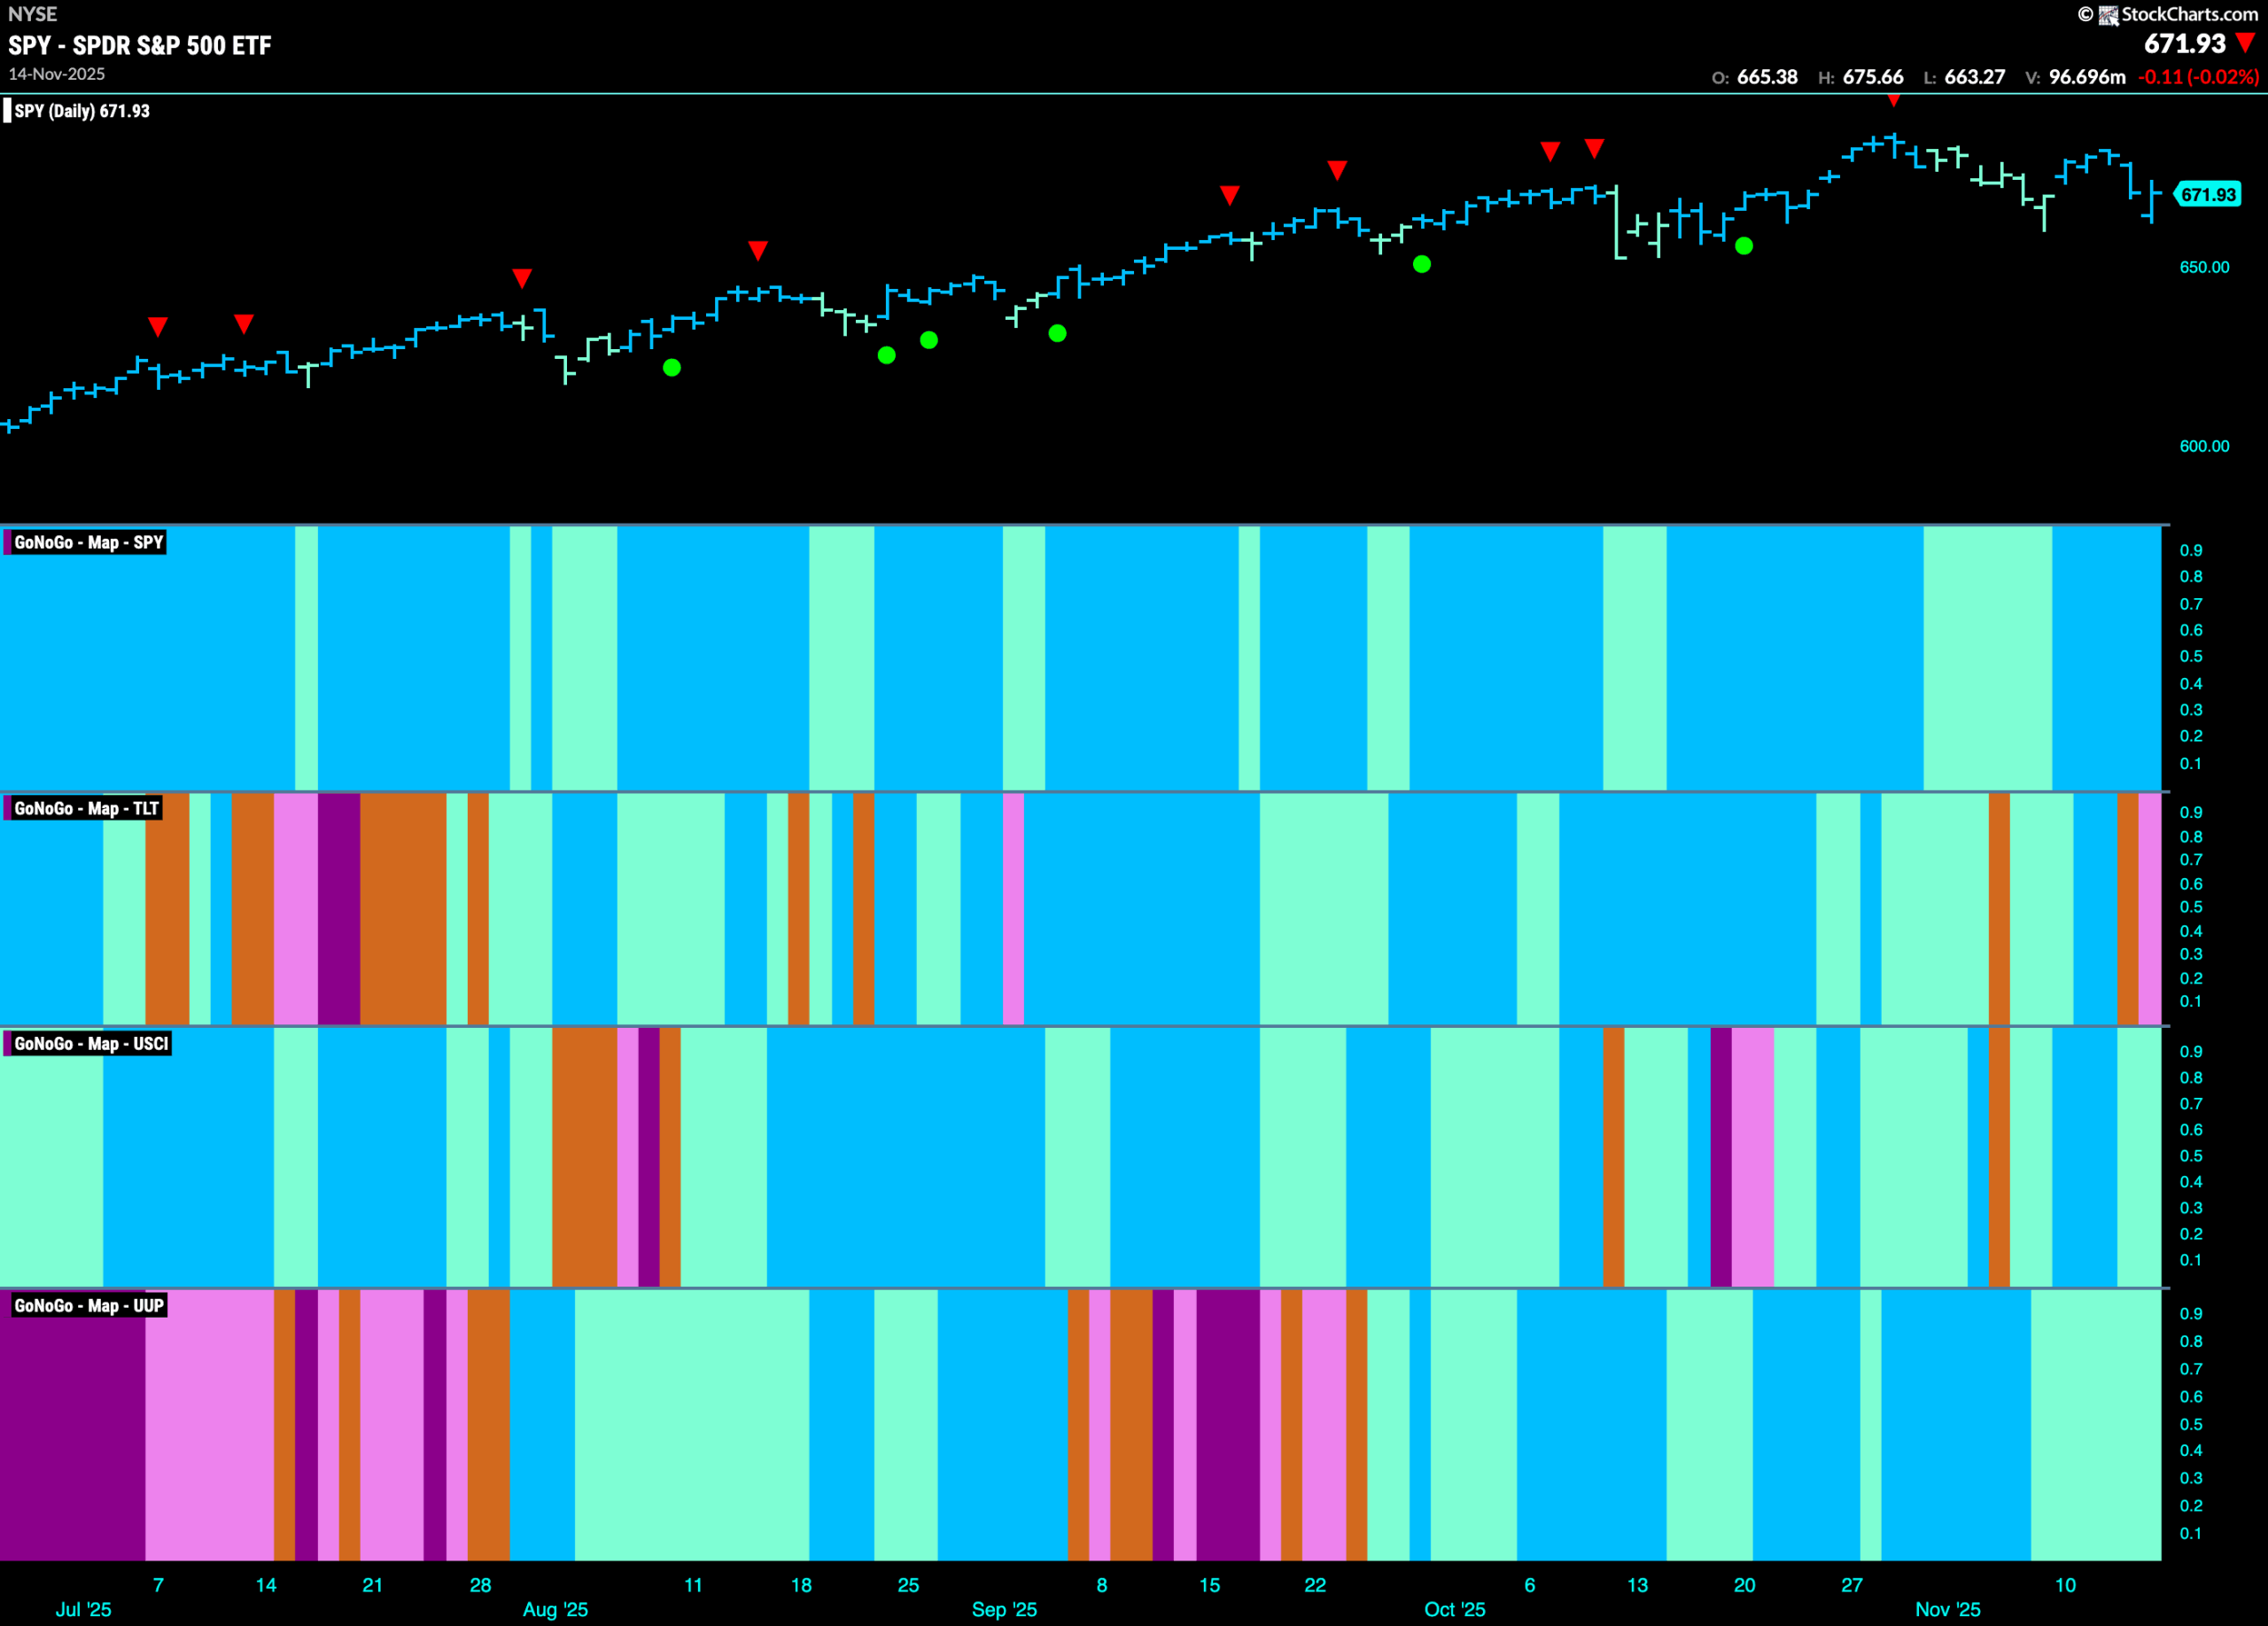
Task: Click the Sep '25 month label
Action: (1005, 1609)
